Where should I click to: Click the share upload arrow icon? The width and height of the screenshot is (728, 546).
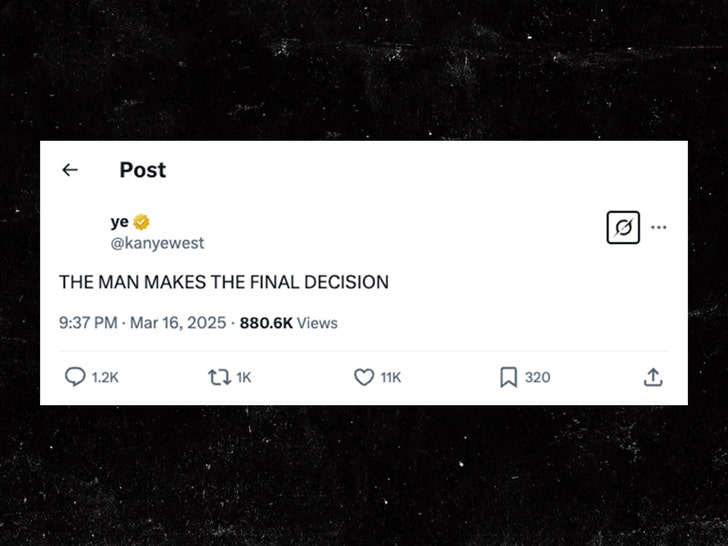click(652, 377)
